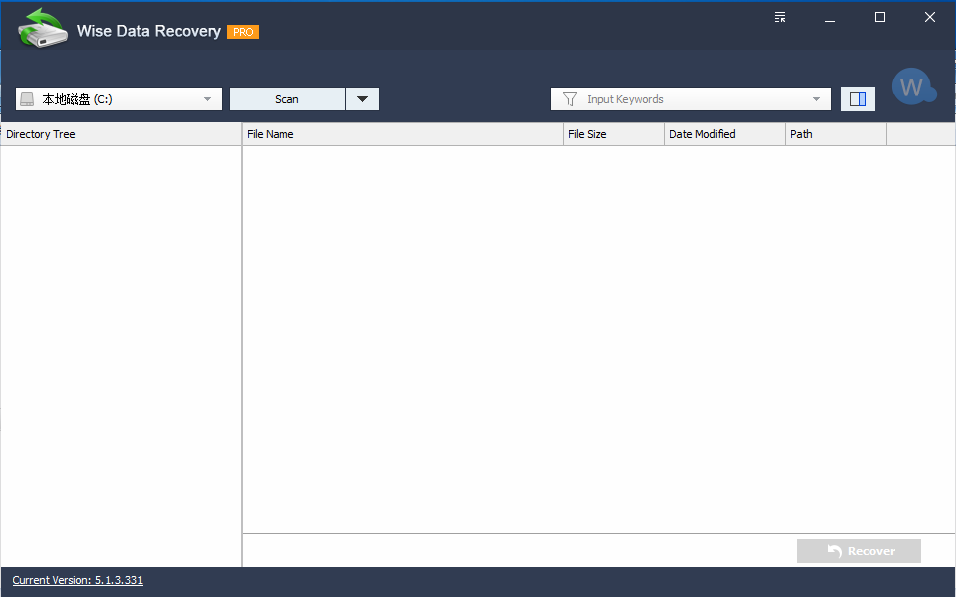Image resolution: width=956 pixels, height=597 pixels.
Task: Open the main menu icon in title bar
Action: 780,17
